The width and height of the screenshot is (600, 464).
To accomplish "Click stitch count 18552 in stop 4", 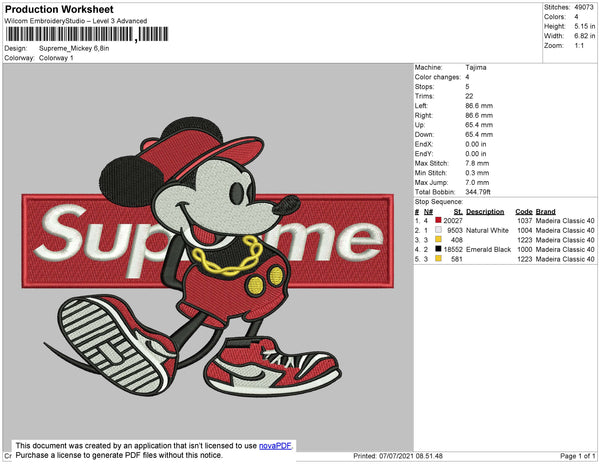I will tap(453, 249).
